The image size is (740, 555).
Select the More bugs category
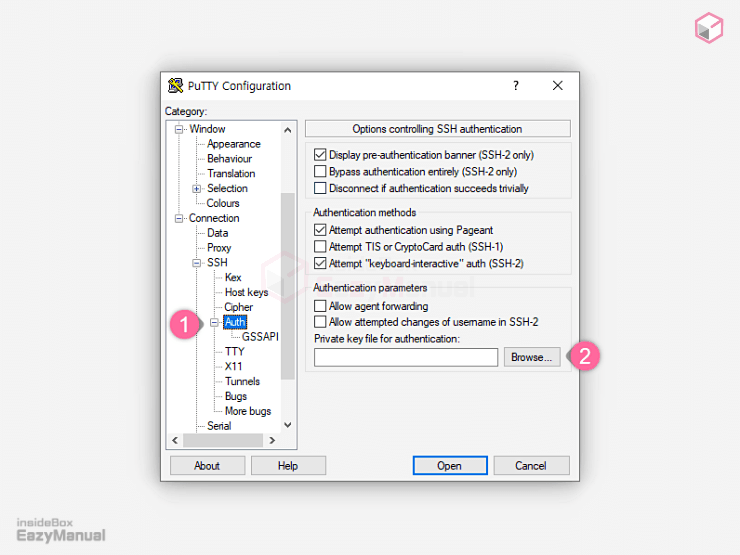(248, 411)
